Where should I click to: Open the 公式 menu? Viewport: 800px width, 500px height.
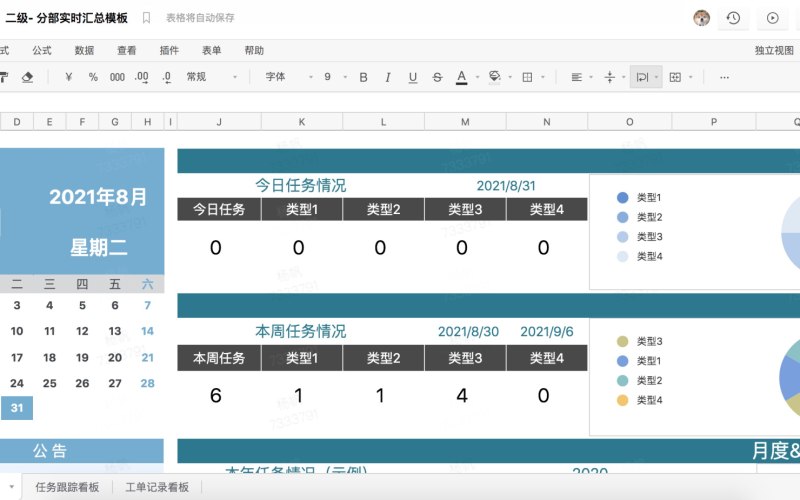point(42,50)
